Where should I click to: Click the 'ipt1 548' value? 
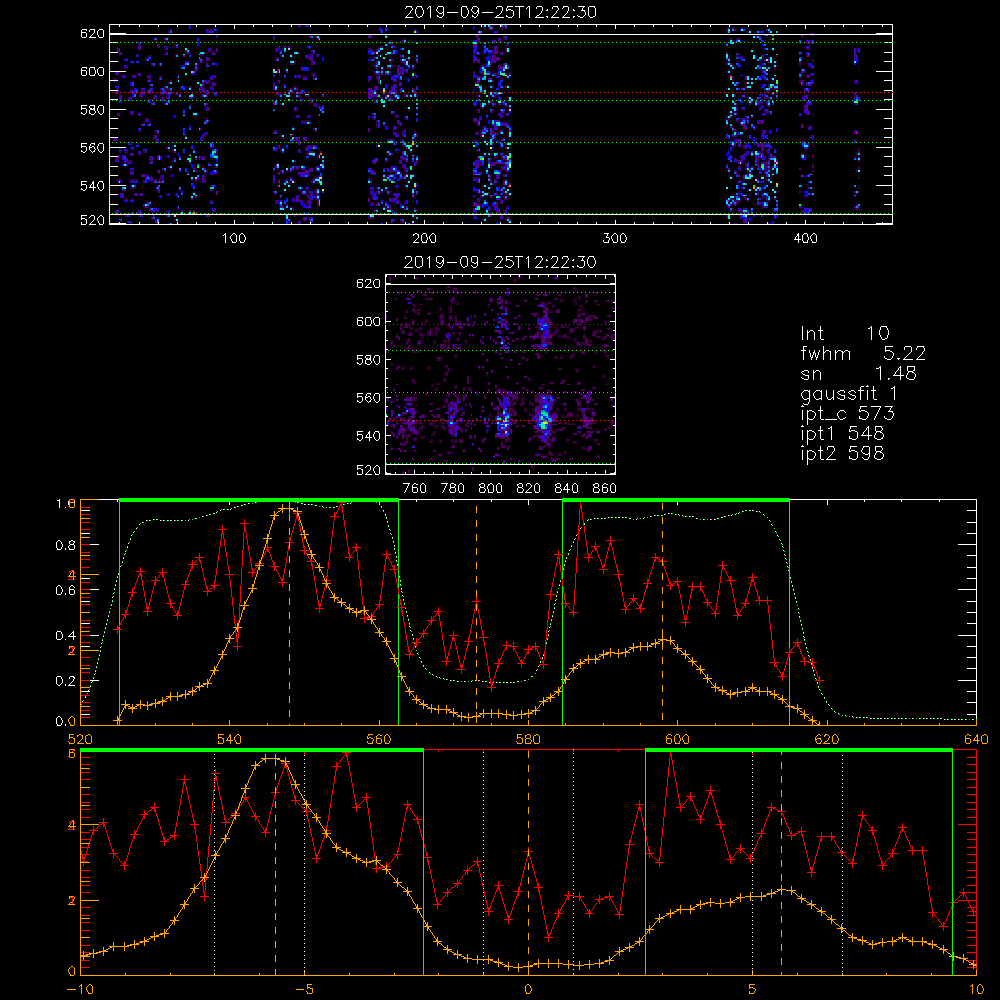[x=842, y=433]
